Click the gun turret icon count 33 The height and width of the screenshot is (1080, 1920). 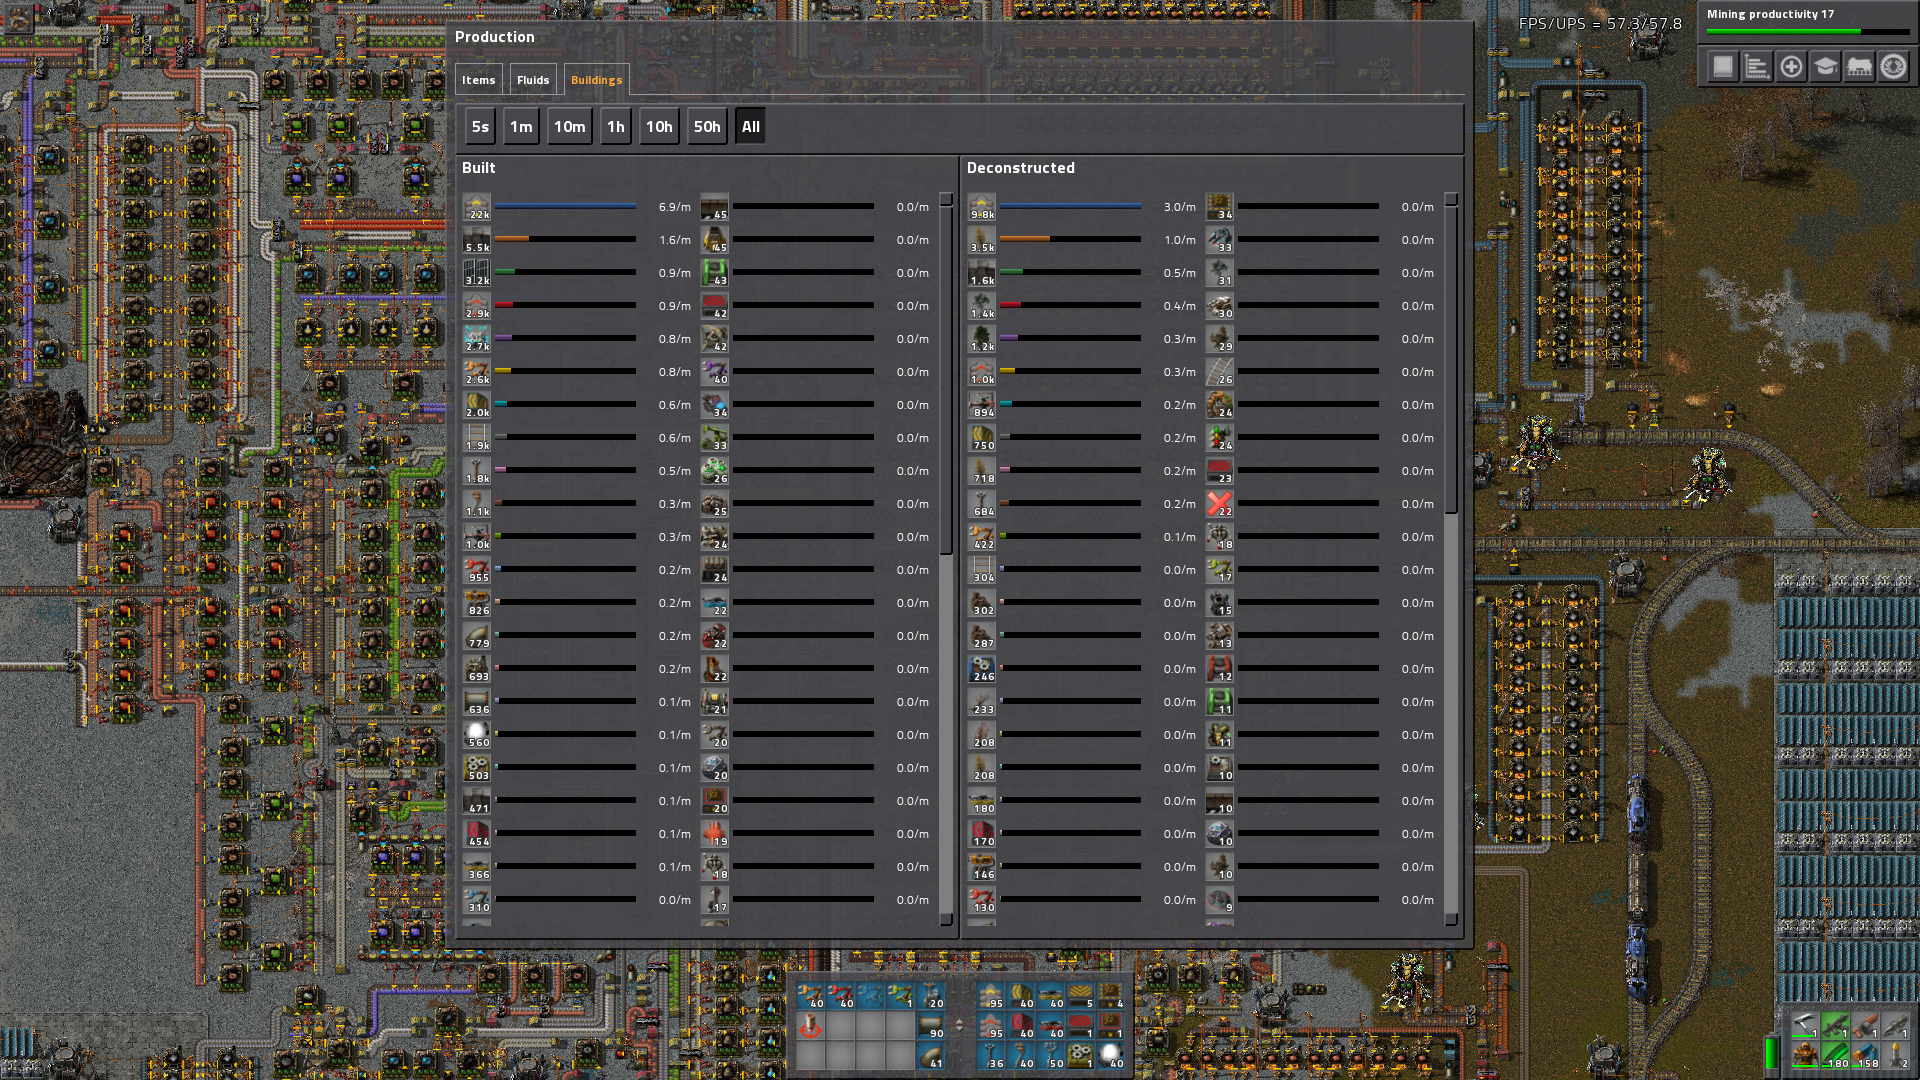(1220, 240)
